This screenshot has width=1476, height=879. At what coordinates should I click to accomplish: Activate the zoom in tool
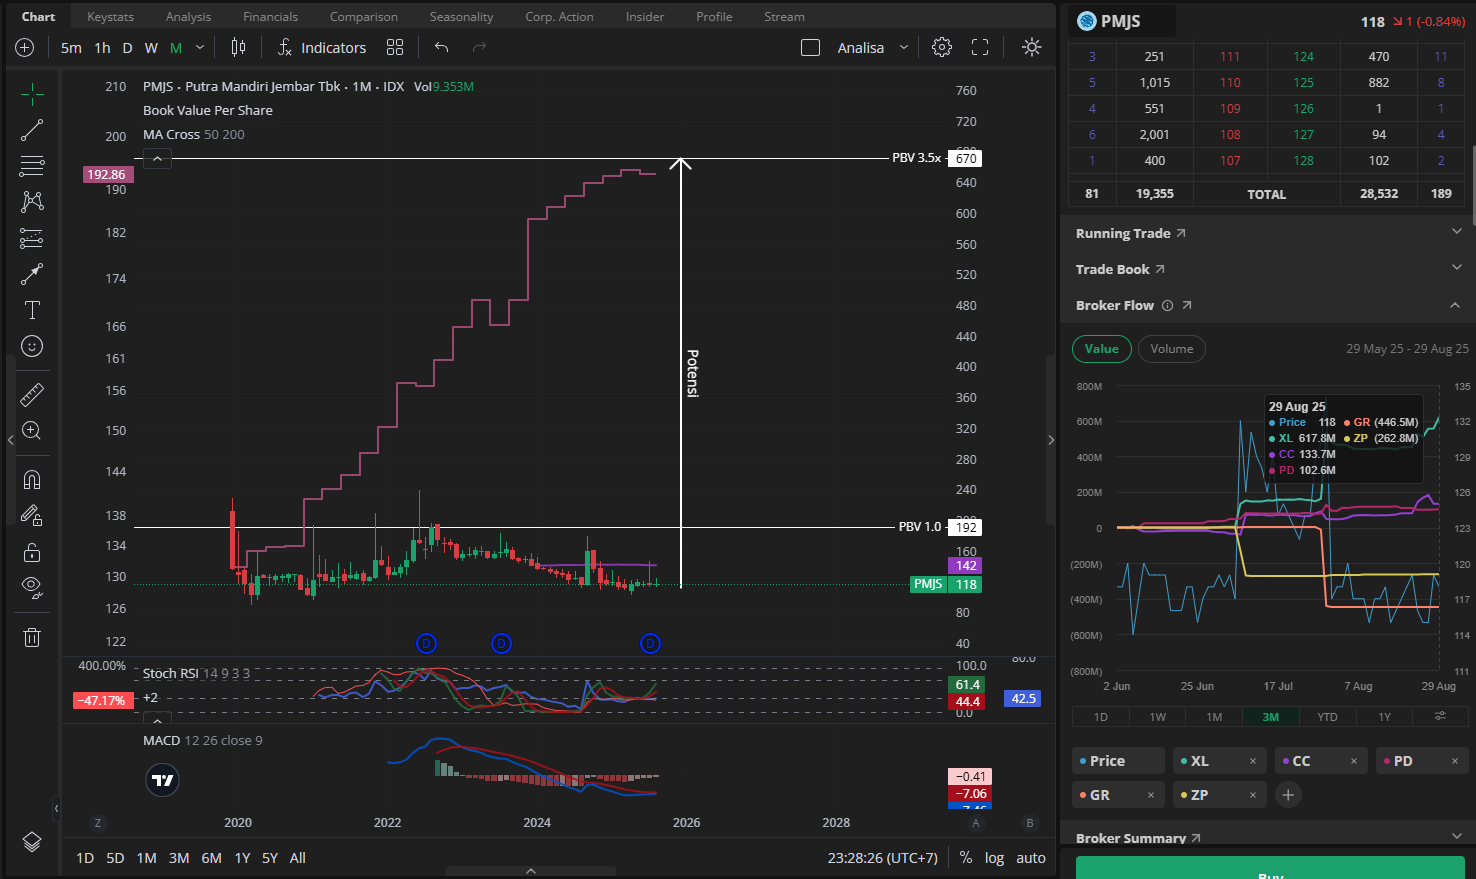pos(32,430)
